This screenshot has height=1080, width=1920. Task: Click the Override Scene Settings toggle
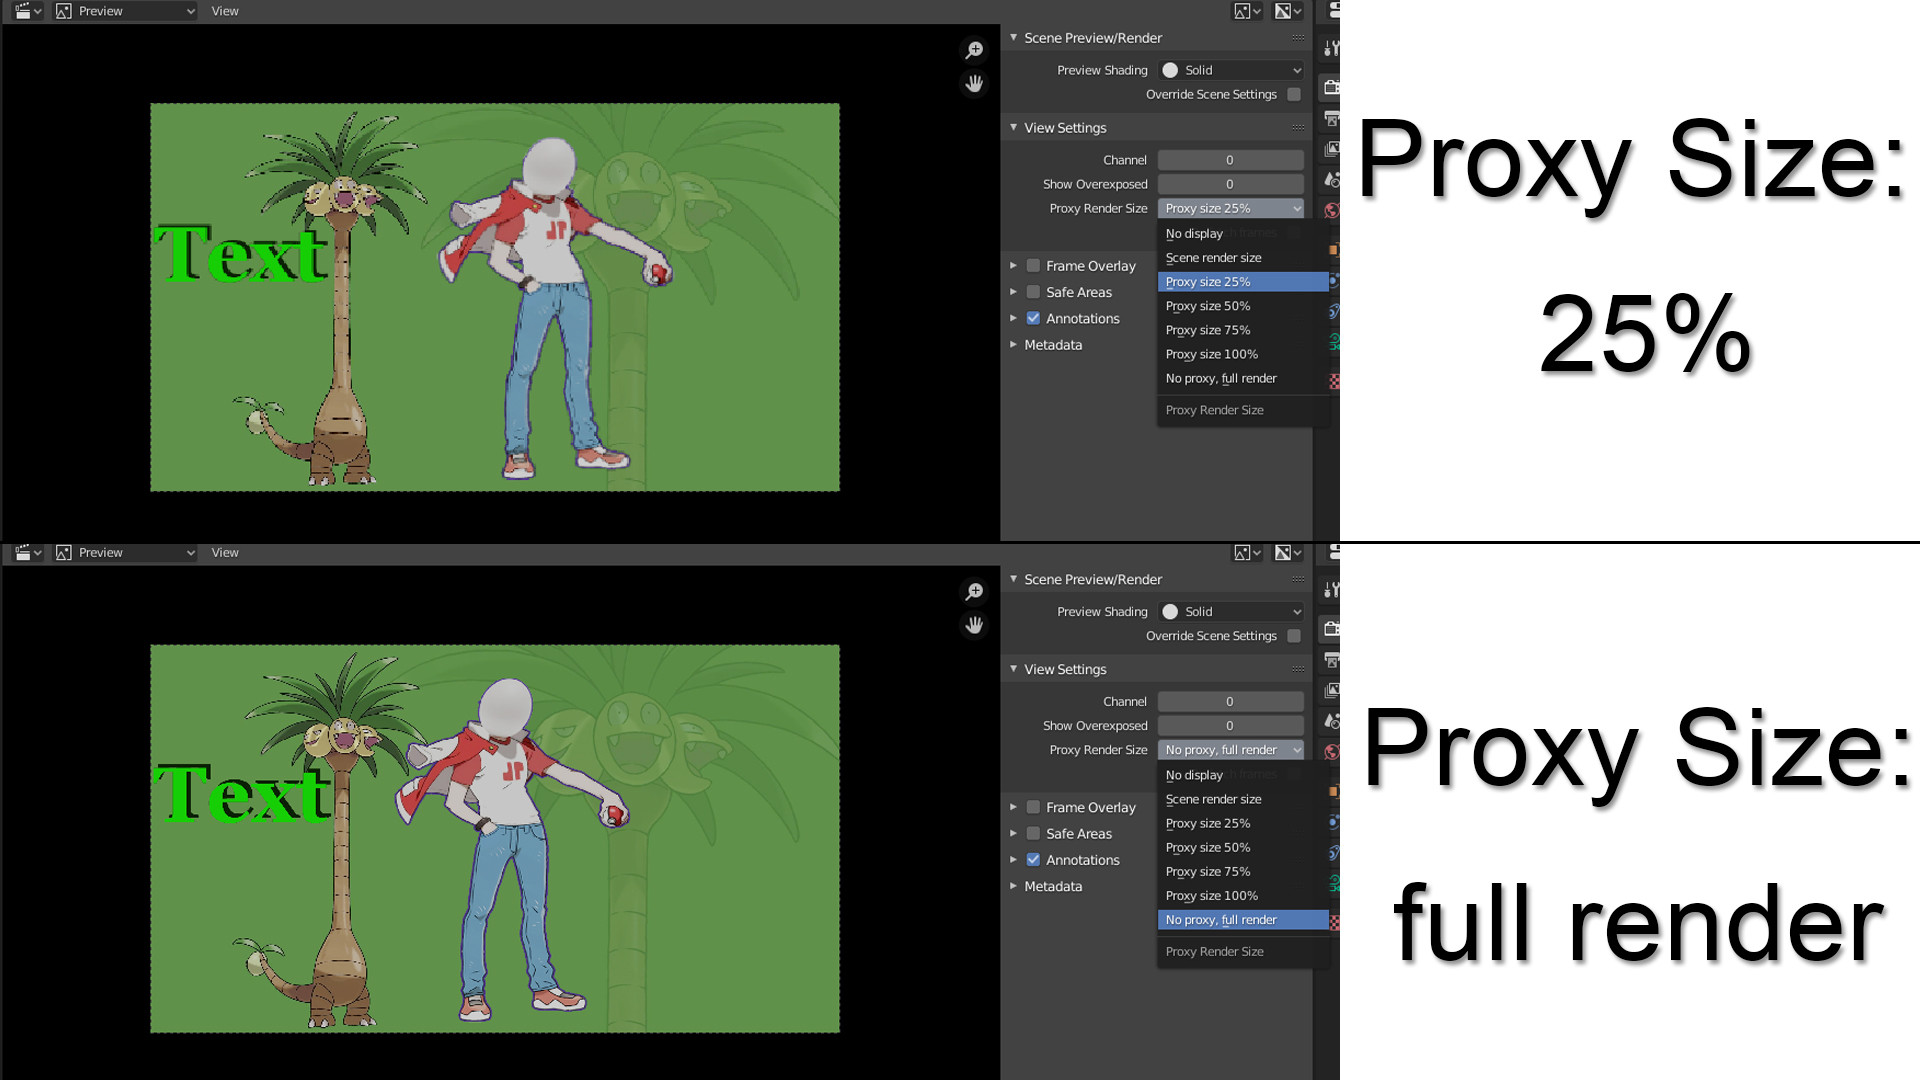pyautogui.click(x=1294, y=94)
